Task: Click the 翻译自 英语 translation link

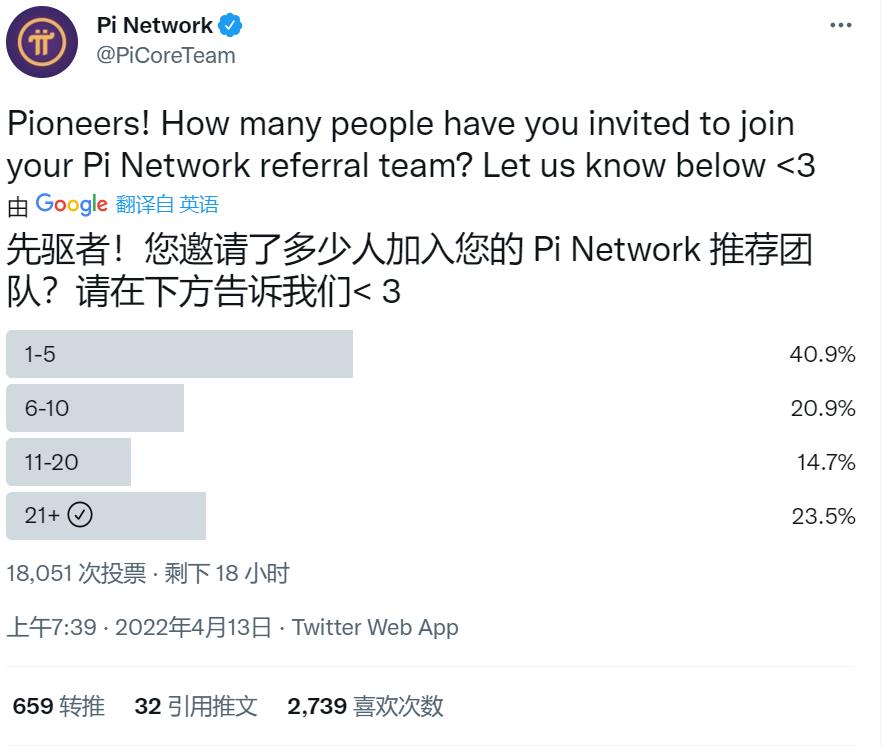Action: [166, 205]
